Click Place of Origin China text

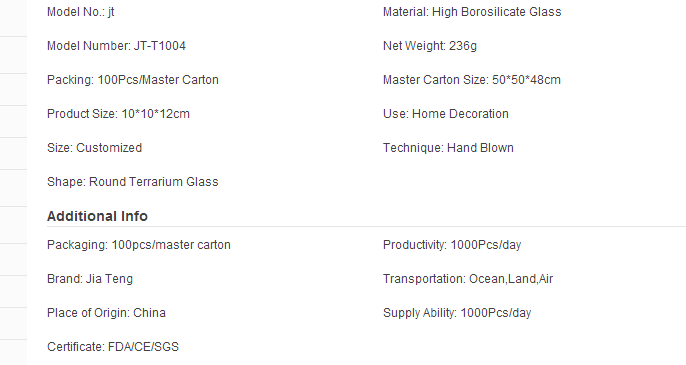[106, 313]
